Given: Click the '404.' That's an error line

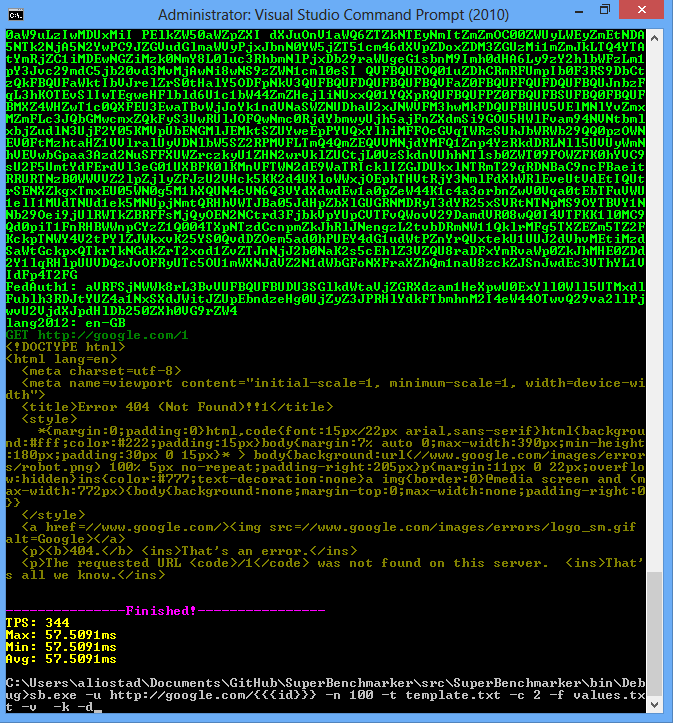Looking at the screenshot, I should 189,551.
